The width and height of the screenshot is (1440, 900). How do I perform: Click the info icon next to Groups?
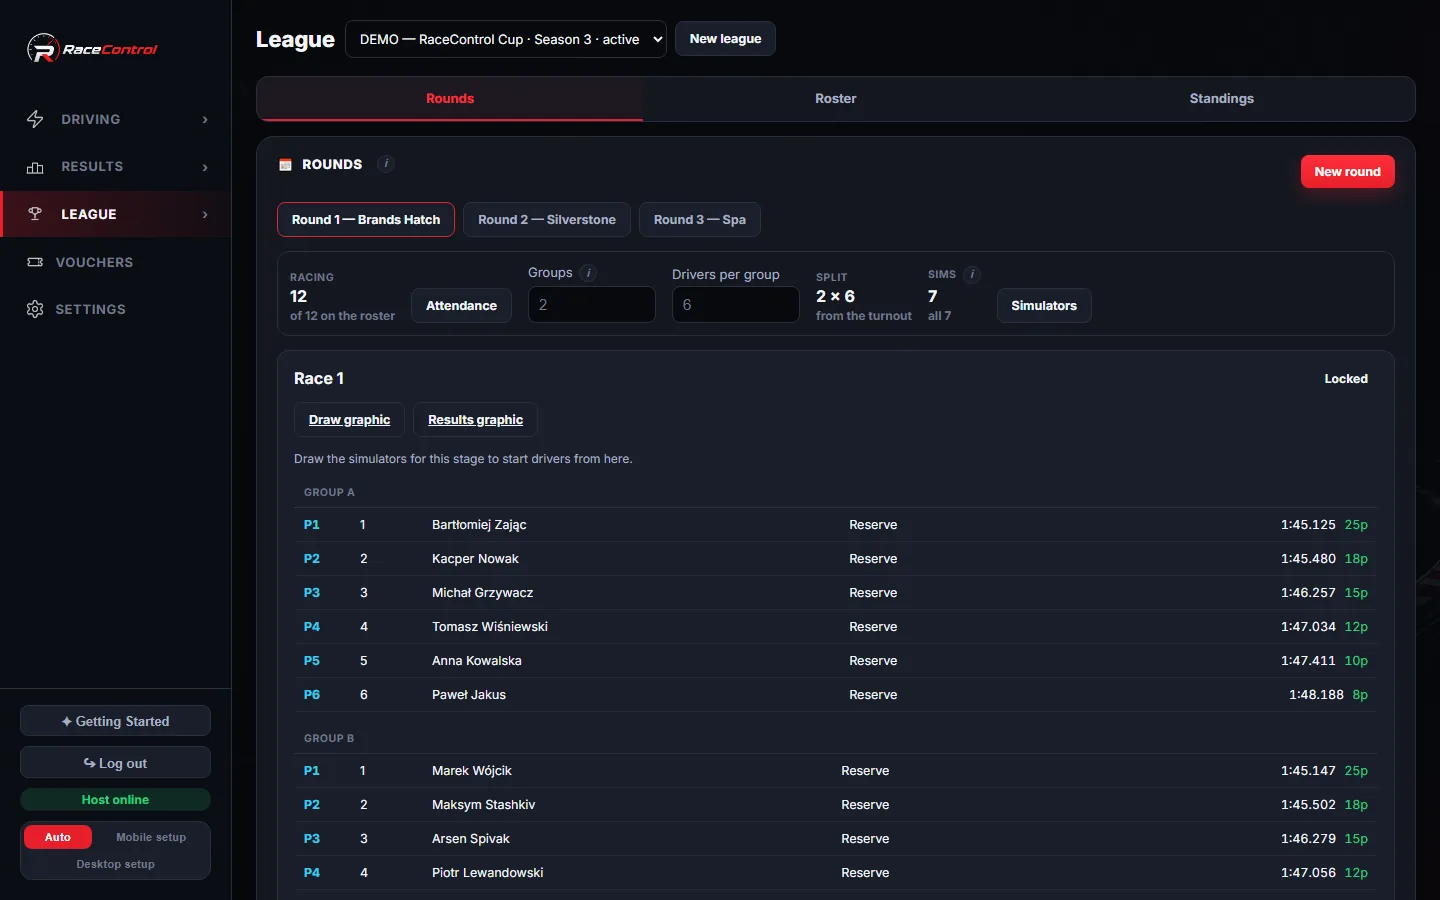pyautogui.click(x=588, y=273)
